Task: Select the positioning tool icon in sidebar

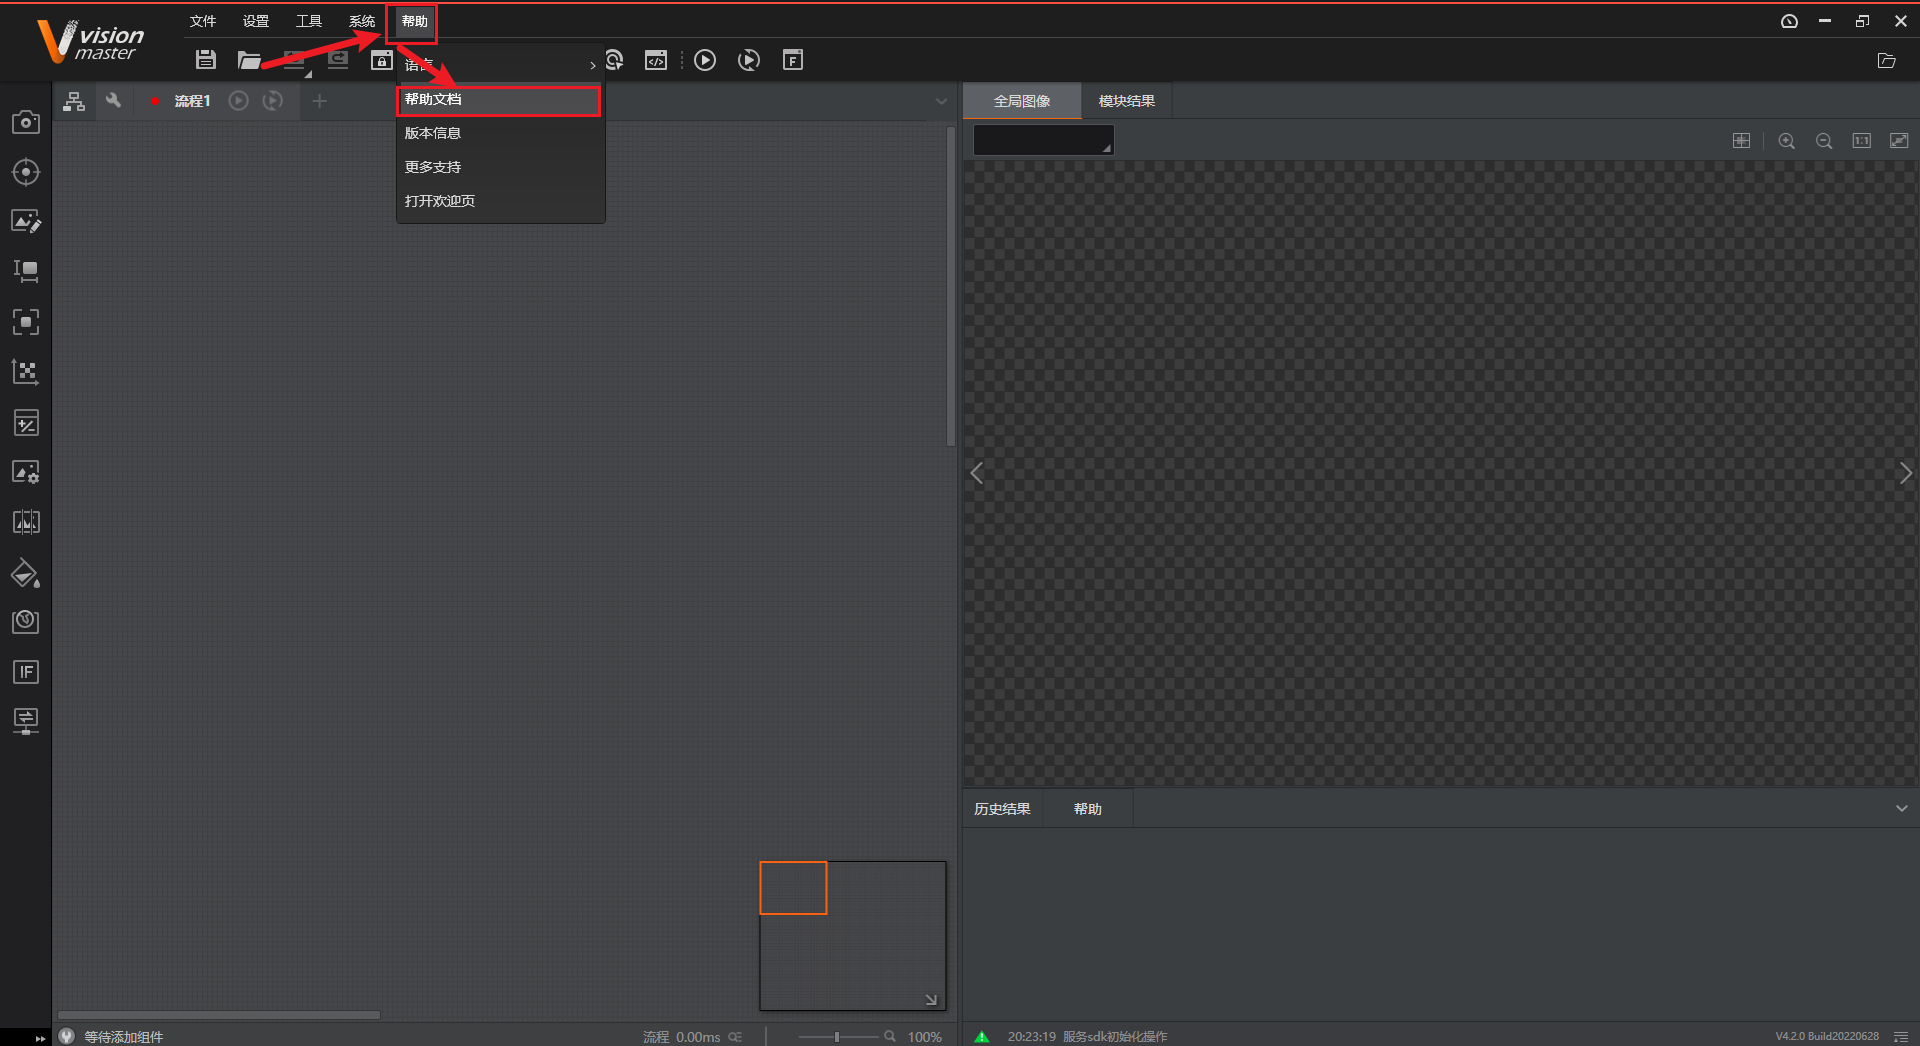Action: coord(26,172)
